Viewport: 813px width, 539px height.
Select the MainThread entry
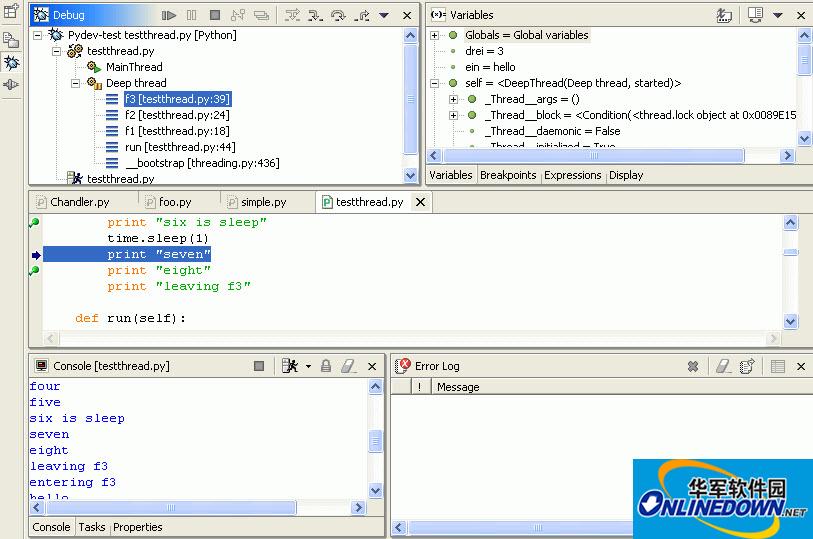point(134,67)
